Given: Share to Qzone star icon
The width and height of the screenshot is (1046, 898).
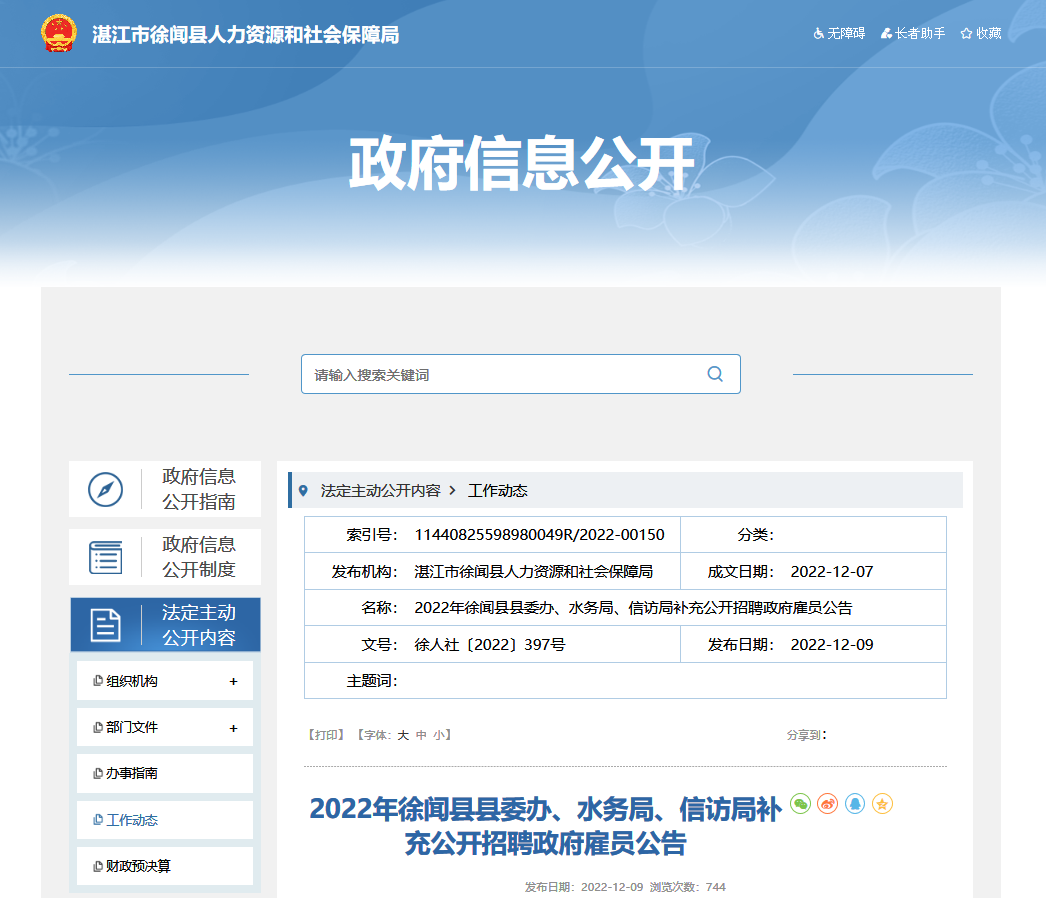Looking at the screenshot, I should (x=881, y=803).
